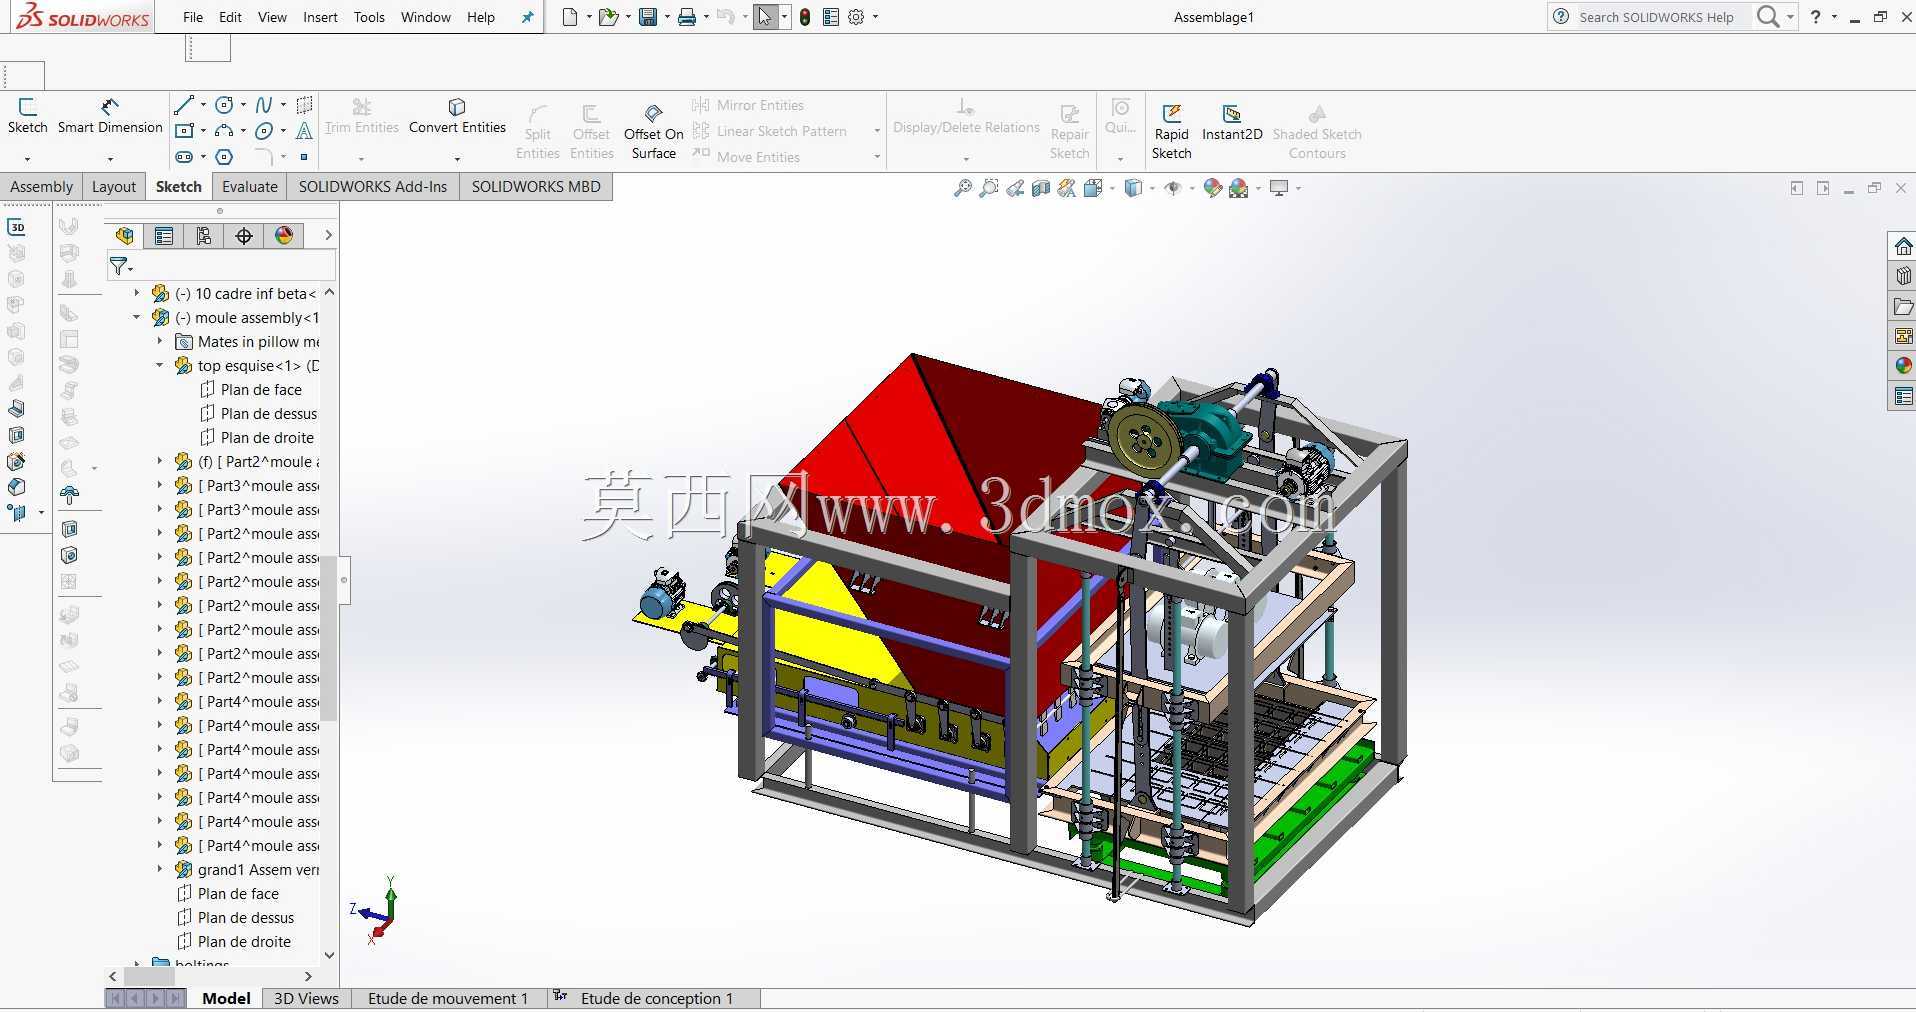The image size is (1916, 1012).
Task: Select the Spline tool
Action: [x=264, y=105]
